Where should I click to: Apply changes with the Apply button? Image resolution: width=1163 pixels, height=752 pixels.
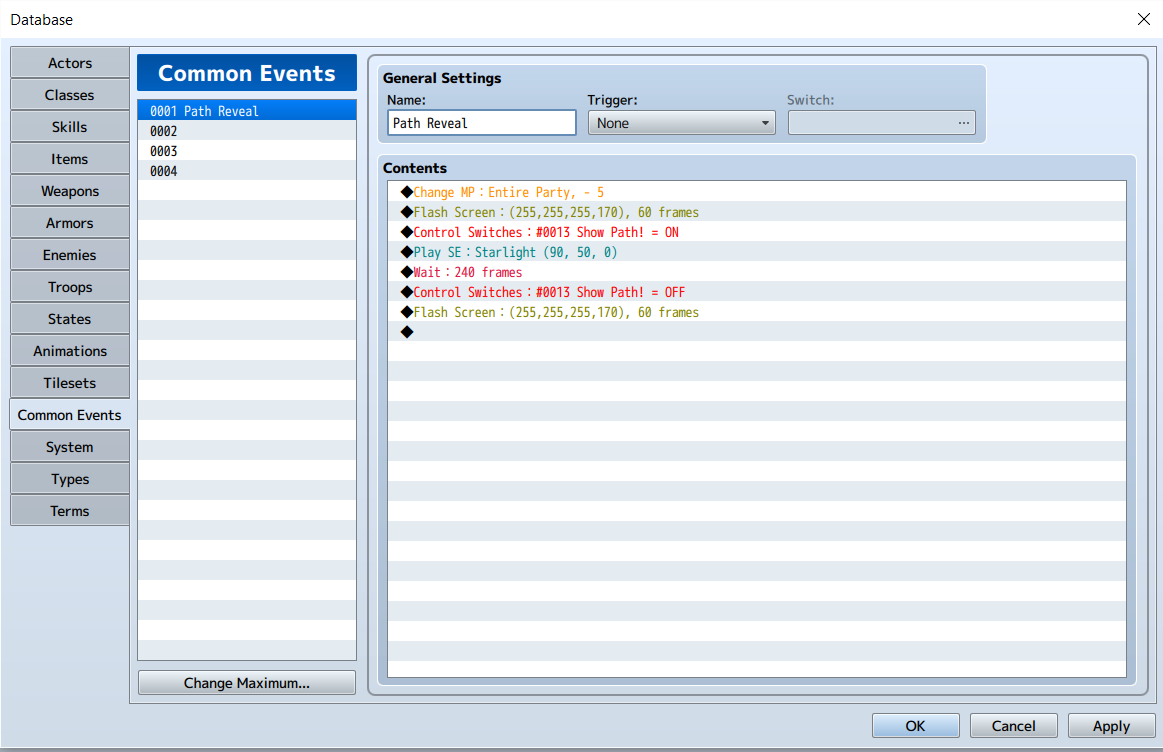(1111, 725)
